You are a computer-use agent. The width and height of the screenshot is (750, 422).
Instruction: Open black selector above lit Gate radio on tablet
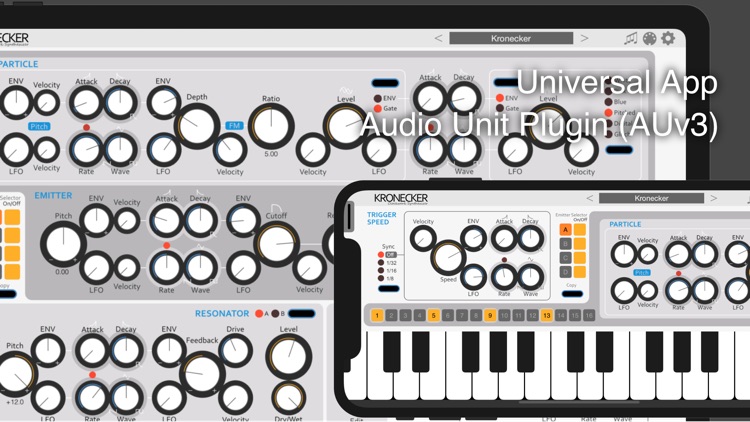[x=385, y=83]
